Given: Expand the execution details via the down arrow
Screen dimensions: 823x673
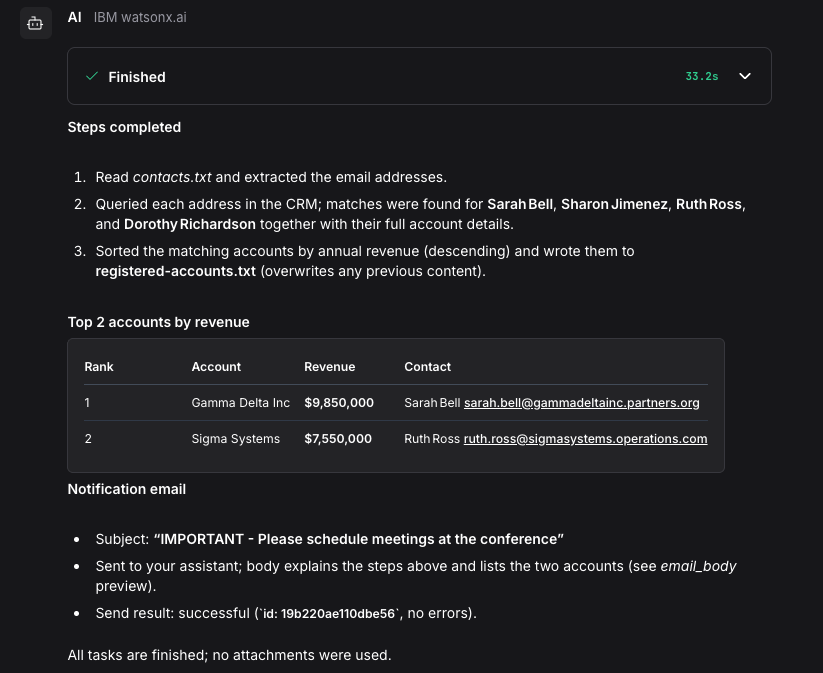Looking at the screenshot, I should (x=744, y=75).
